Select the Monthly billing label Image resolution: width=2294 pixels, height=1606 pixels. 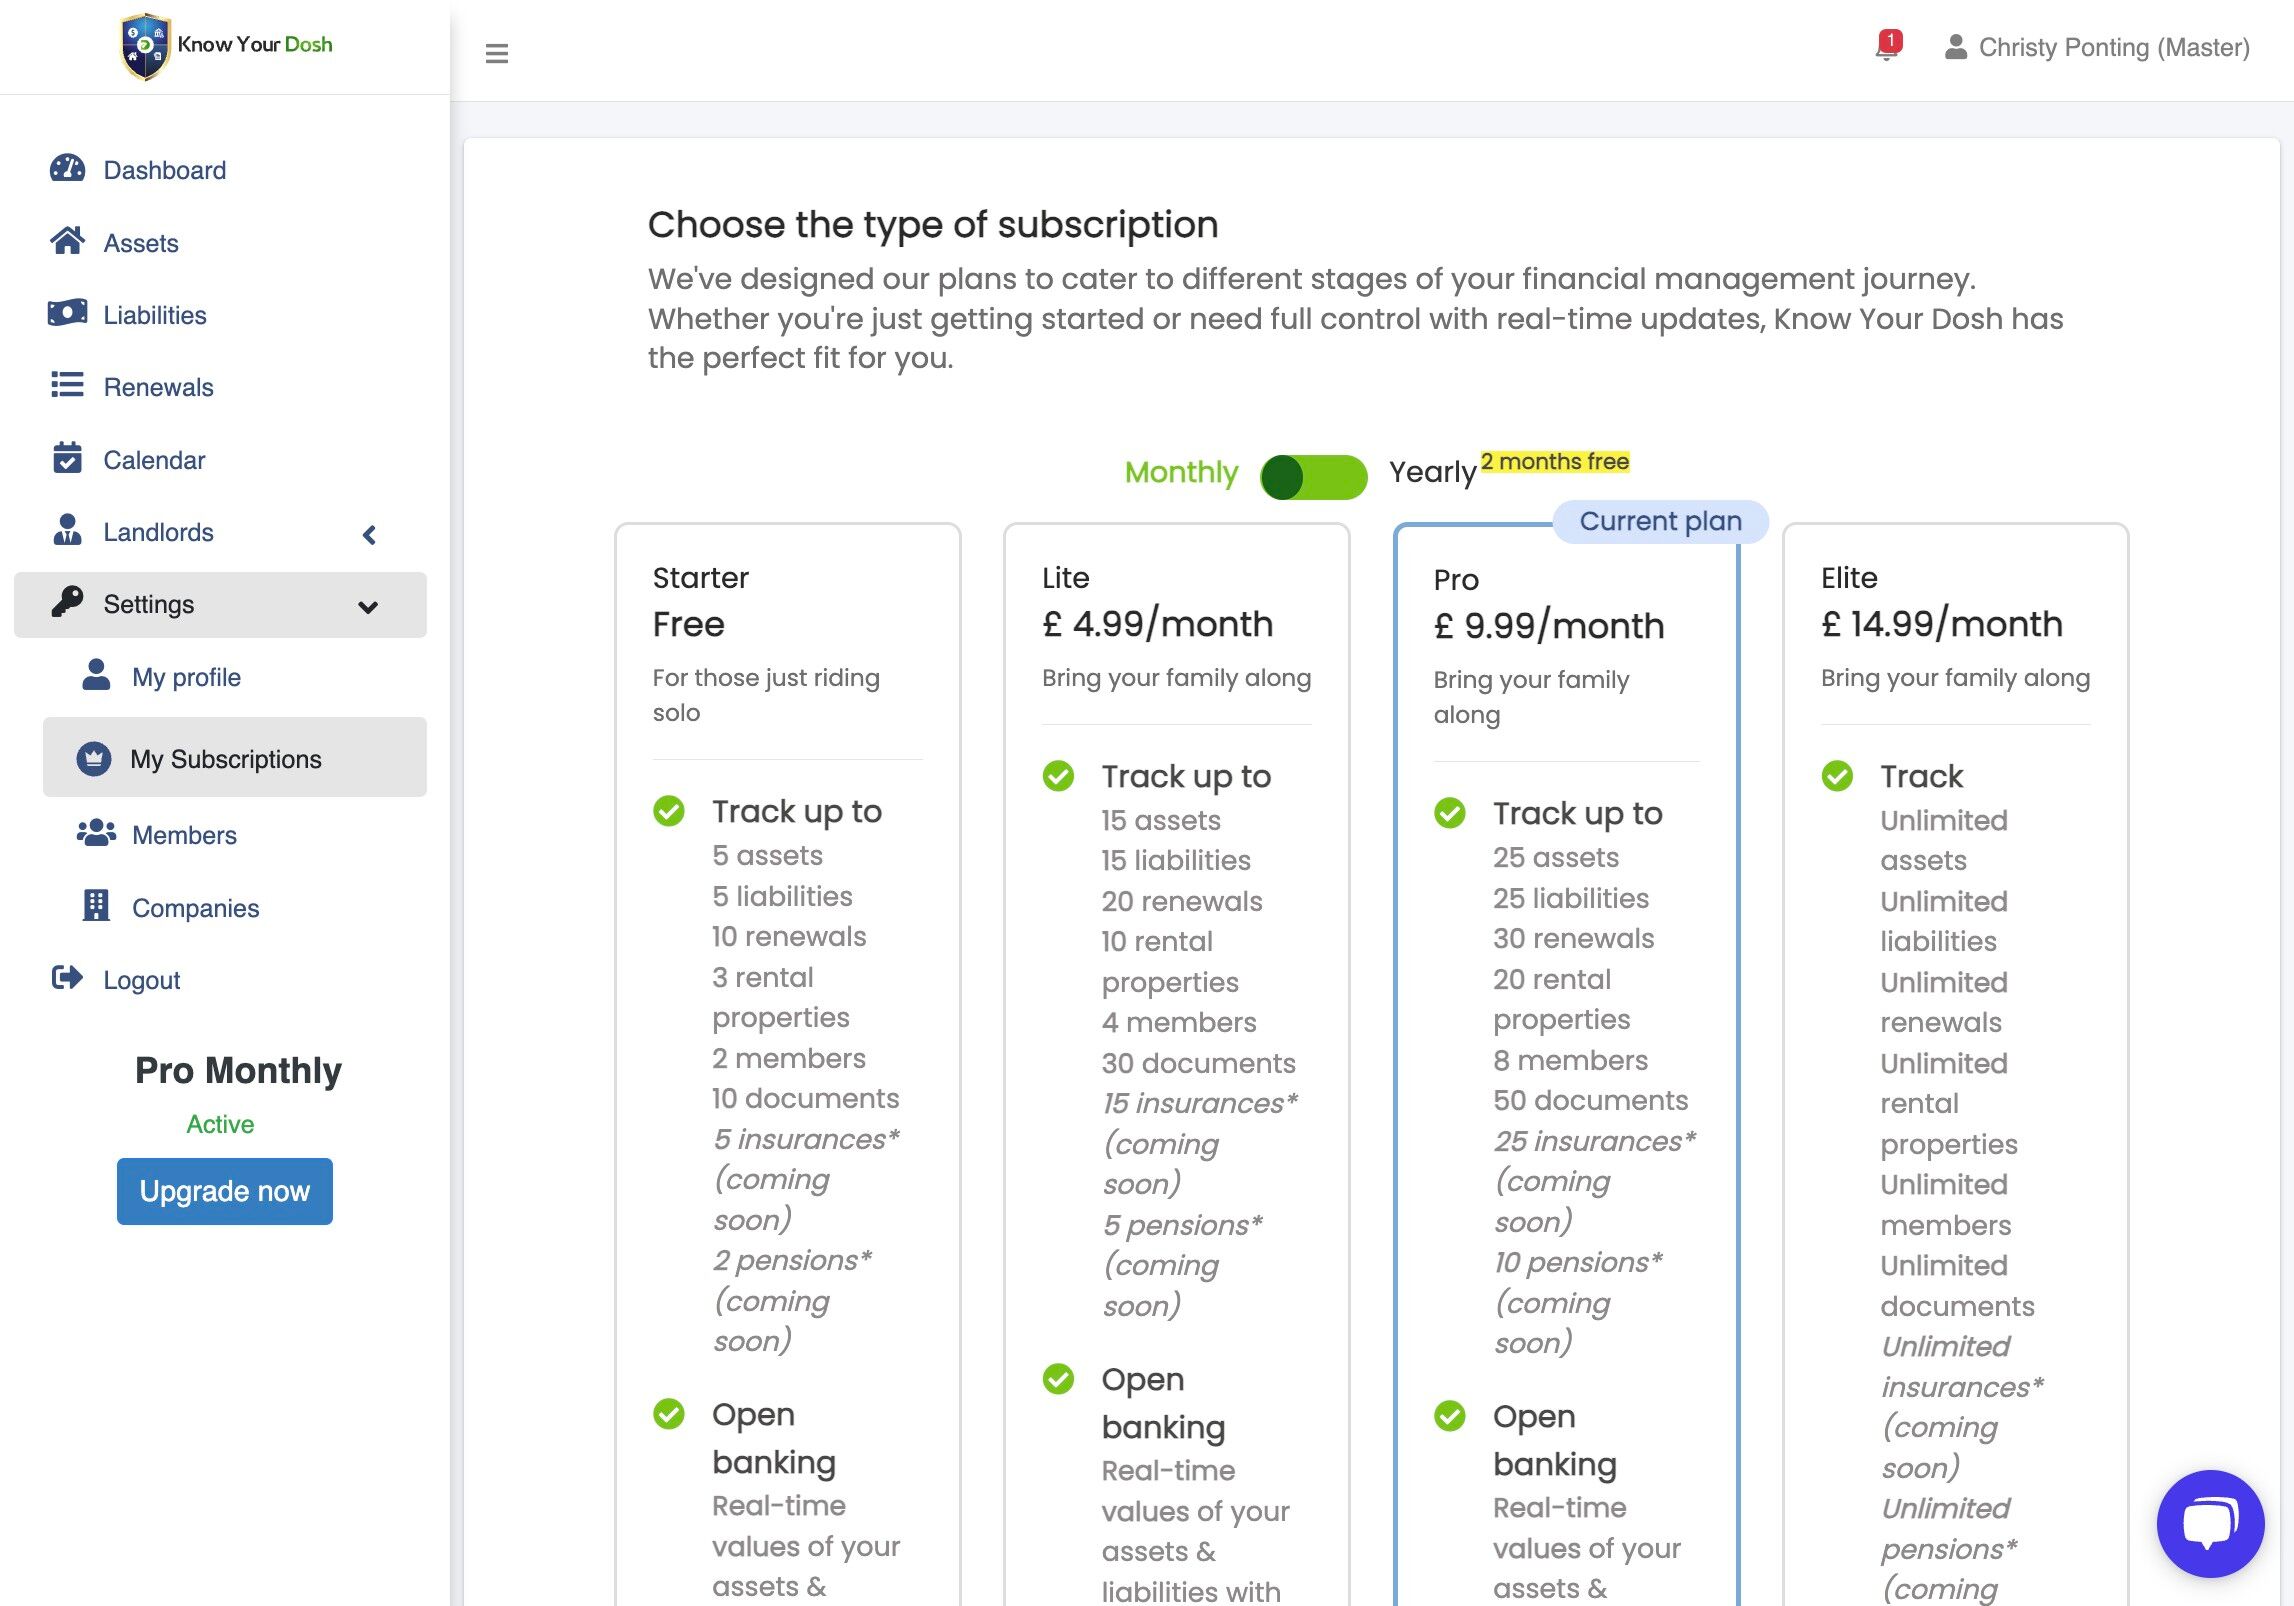(x=1180, y=472)
